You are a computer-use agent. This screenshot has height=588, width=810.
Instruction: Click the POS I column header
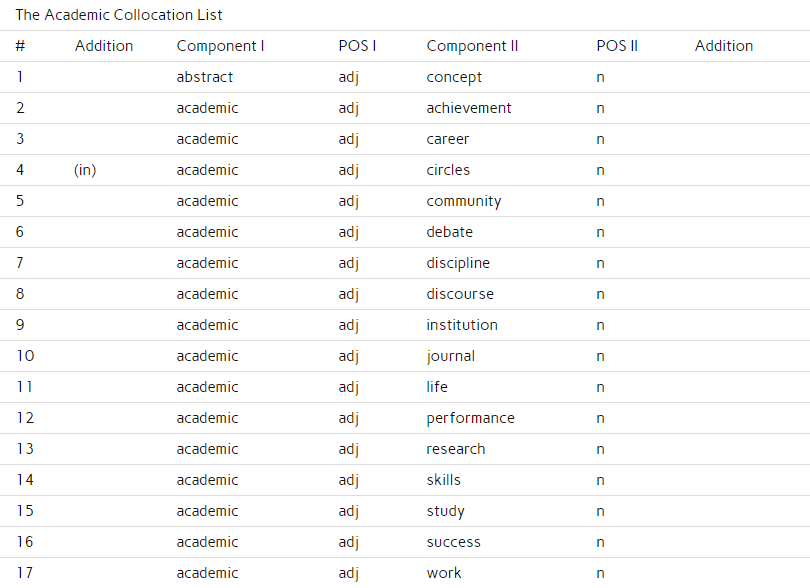pyautogui.click(x=357, y=46)
